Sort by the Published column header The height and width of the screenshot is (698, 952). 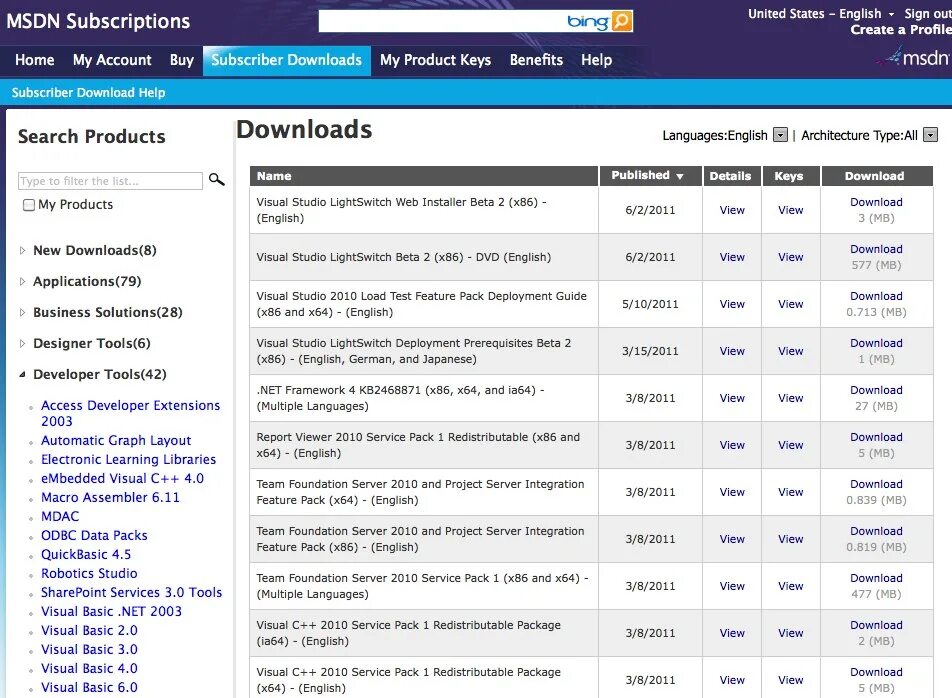pos(650,175)
